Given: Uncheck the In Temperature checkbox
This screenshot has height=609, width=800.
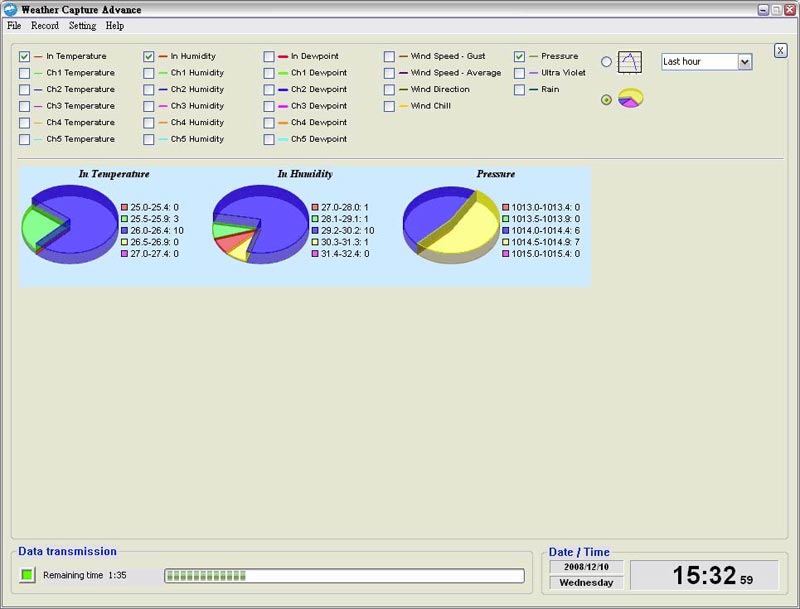Looking at the screenshot, I should (24, 56).
